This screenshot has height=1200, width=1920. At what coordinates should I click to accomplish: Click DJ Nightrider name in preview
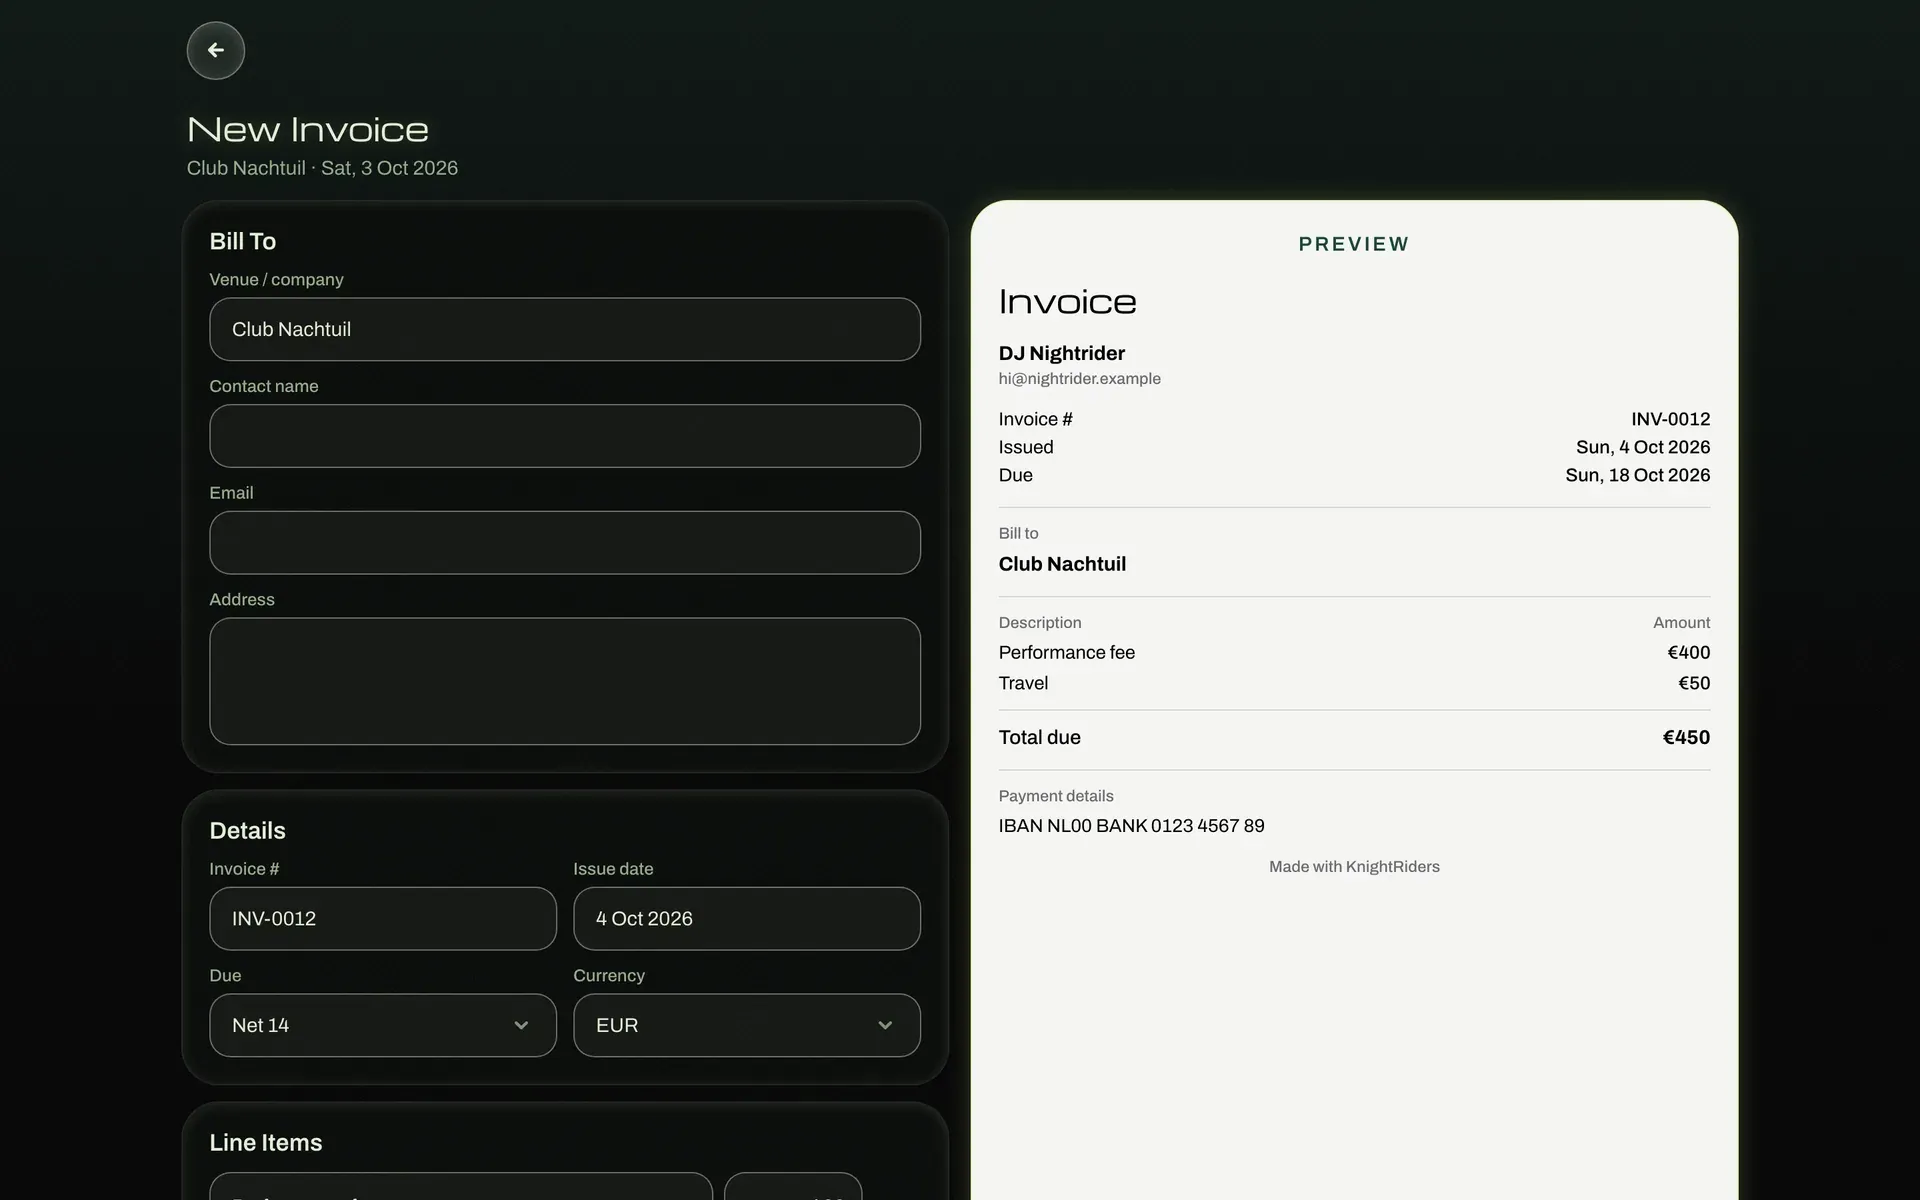click(1062, 353)
